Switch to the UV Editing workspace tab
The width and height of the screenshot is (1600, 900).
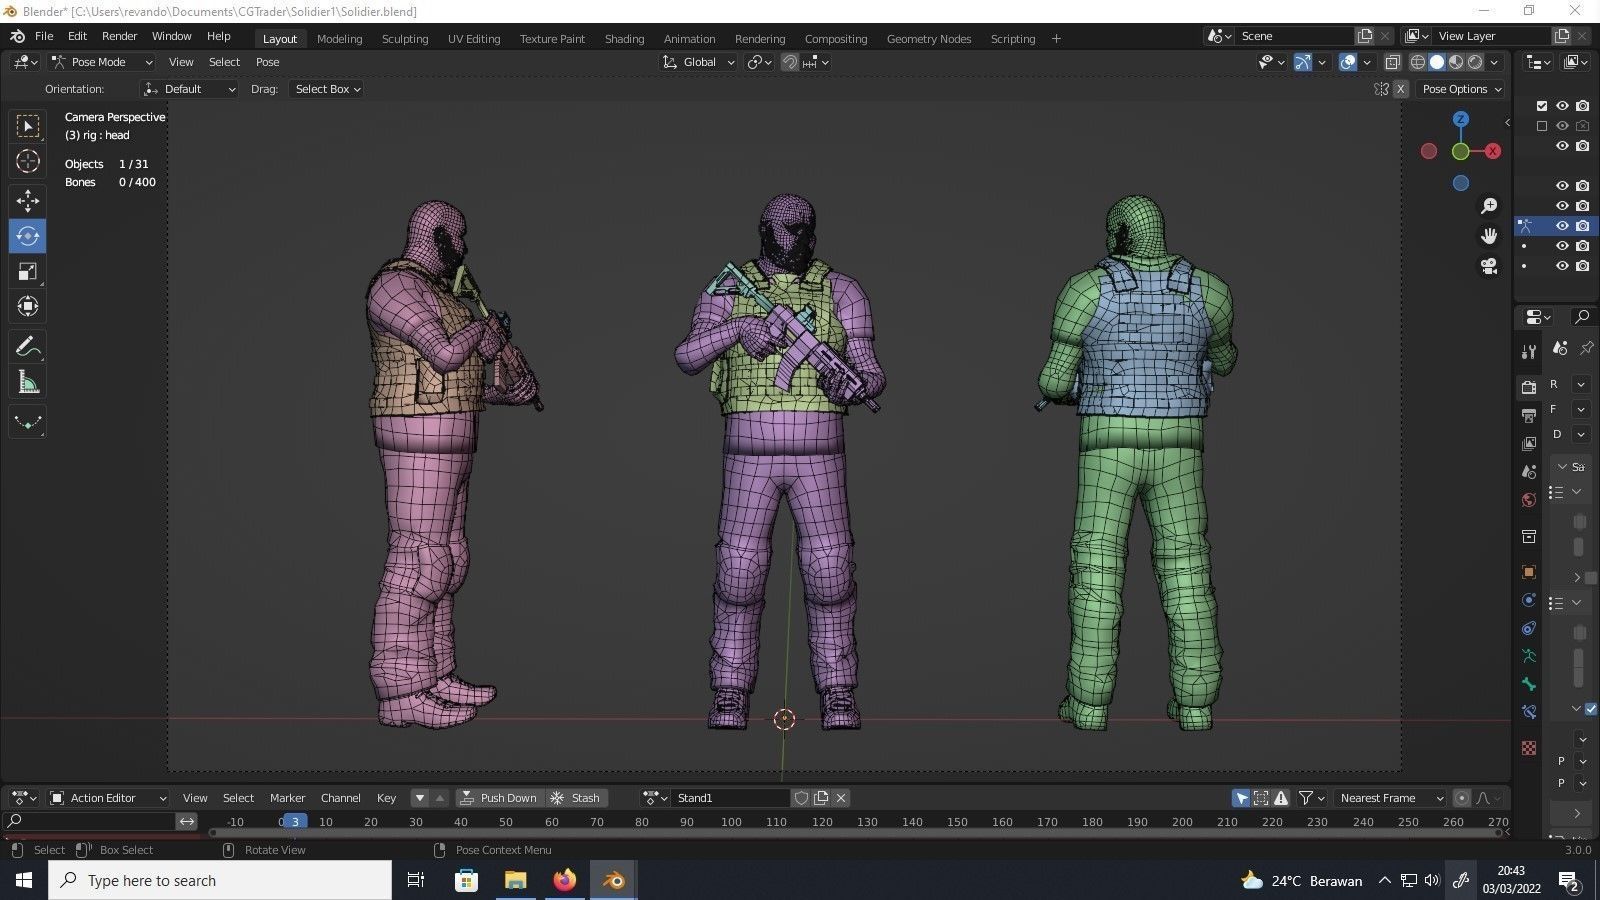[x=474, y=39]
